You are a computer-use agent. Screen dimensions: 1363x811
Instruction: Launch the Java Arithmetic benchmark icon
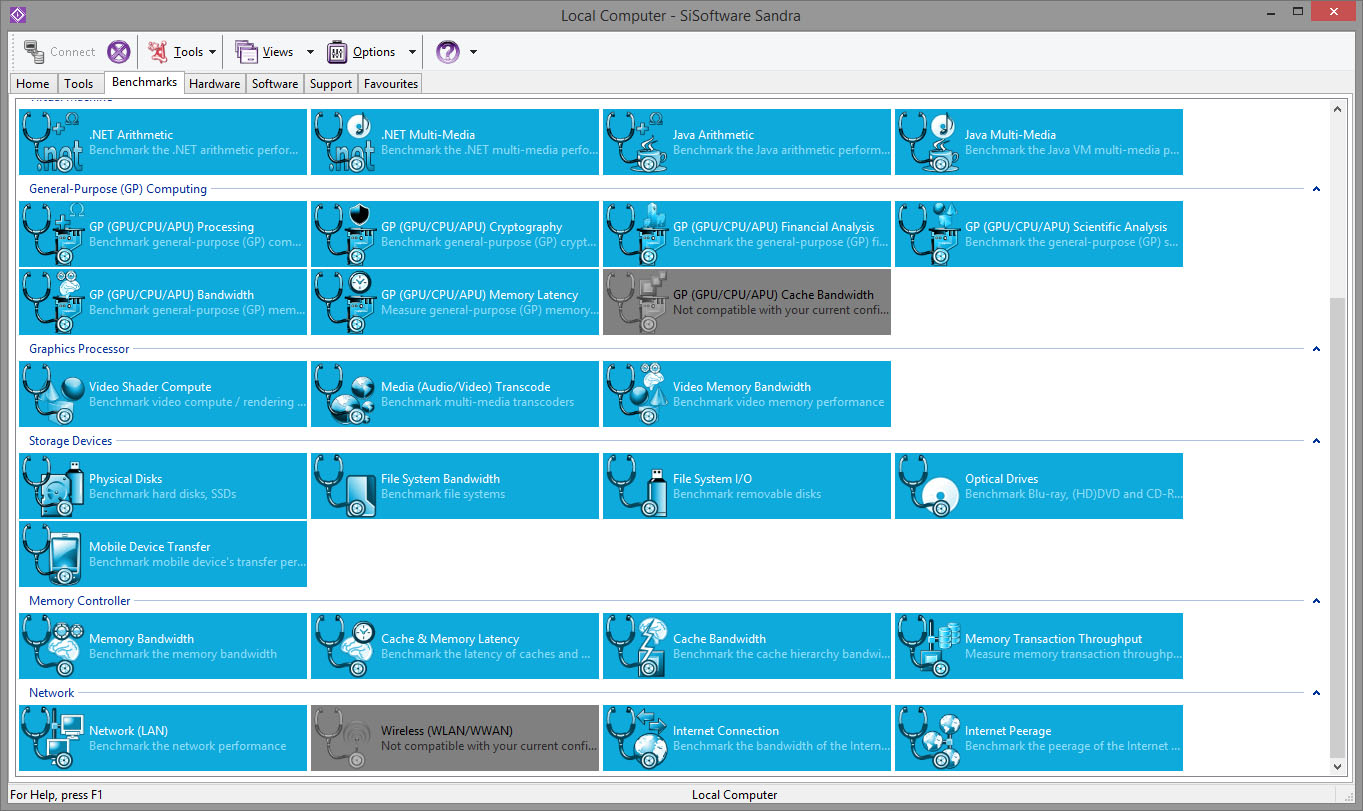pyautogui.click(x=637, y=142)
